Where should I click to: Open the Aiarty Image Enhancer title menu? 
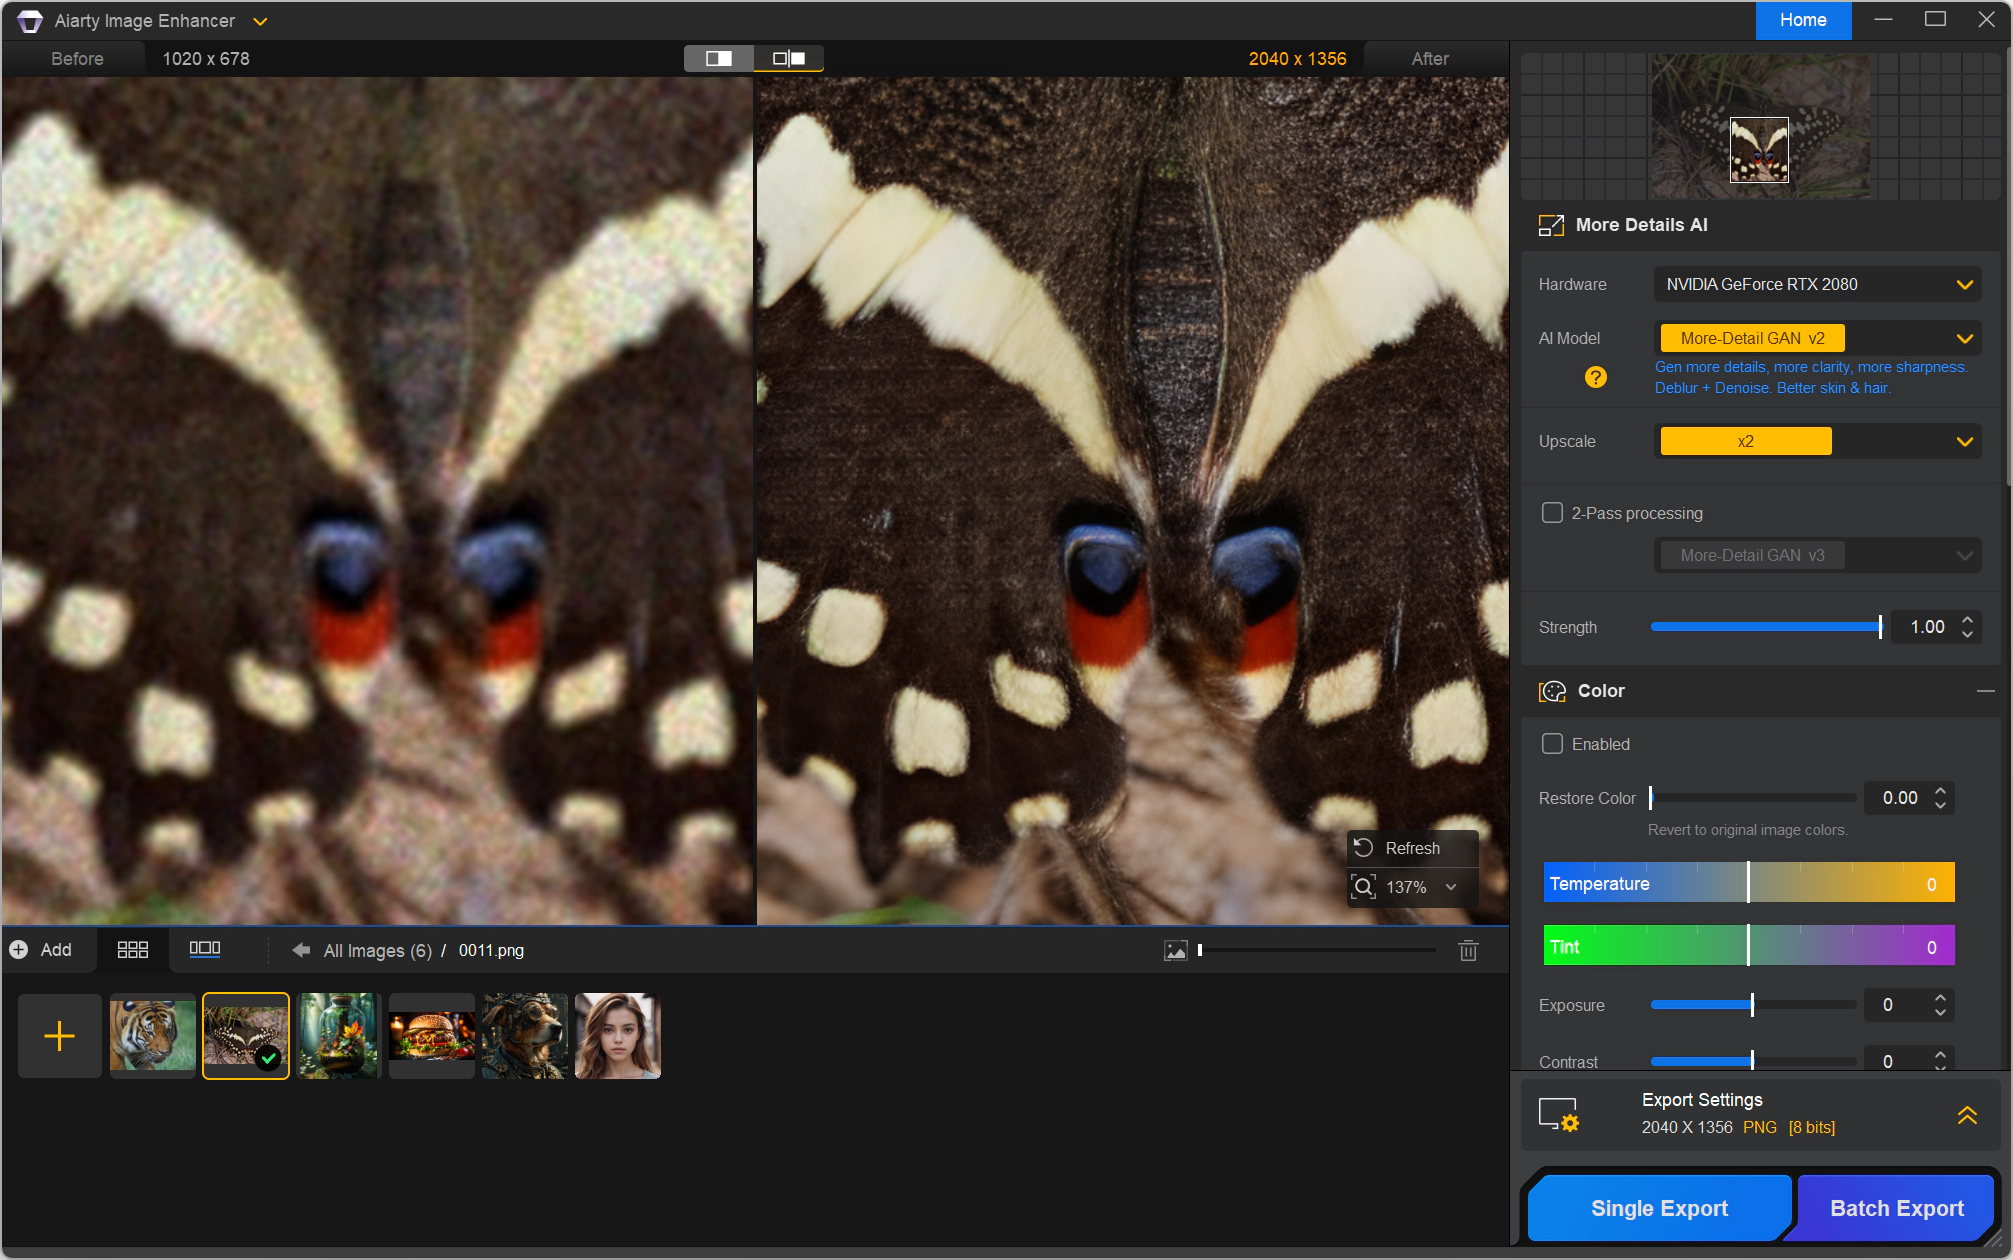[x=260, y=21]
